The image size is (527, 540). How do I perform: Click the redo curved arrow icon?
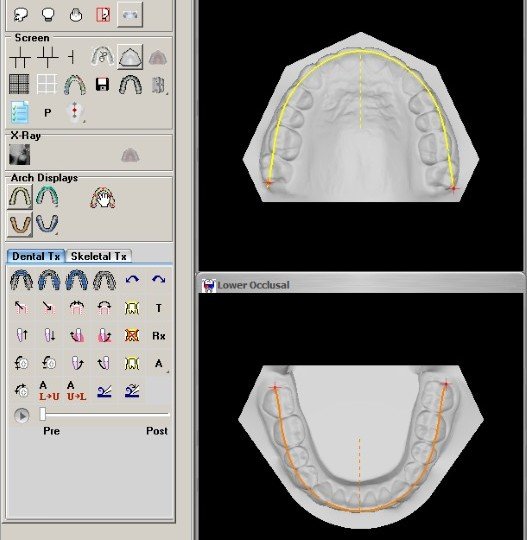pos(158,279)
